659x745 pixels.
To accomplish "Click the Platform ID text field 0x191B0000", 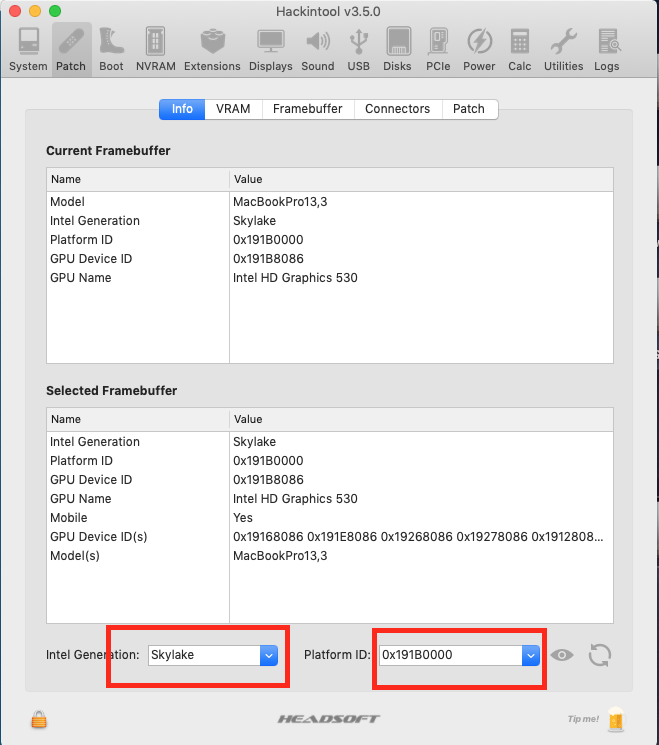I will click(x=450, y=655).
